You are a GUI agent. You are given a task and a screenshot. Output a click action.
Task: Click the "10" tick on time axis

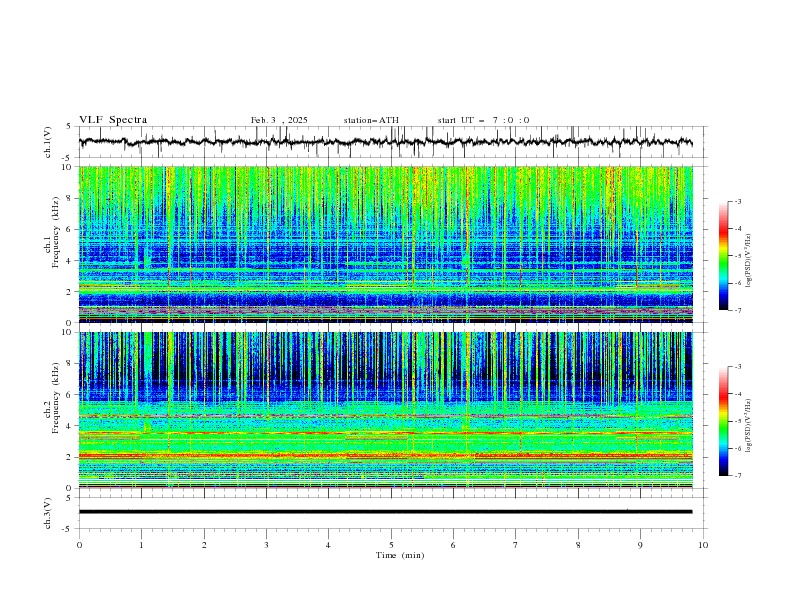pos(703,545)
